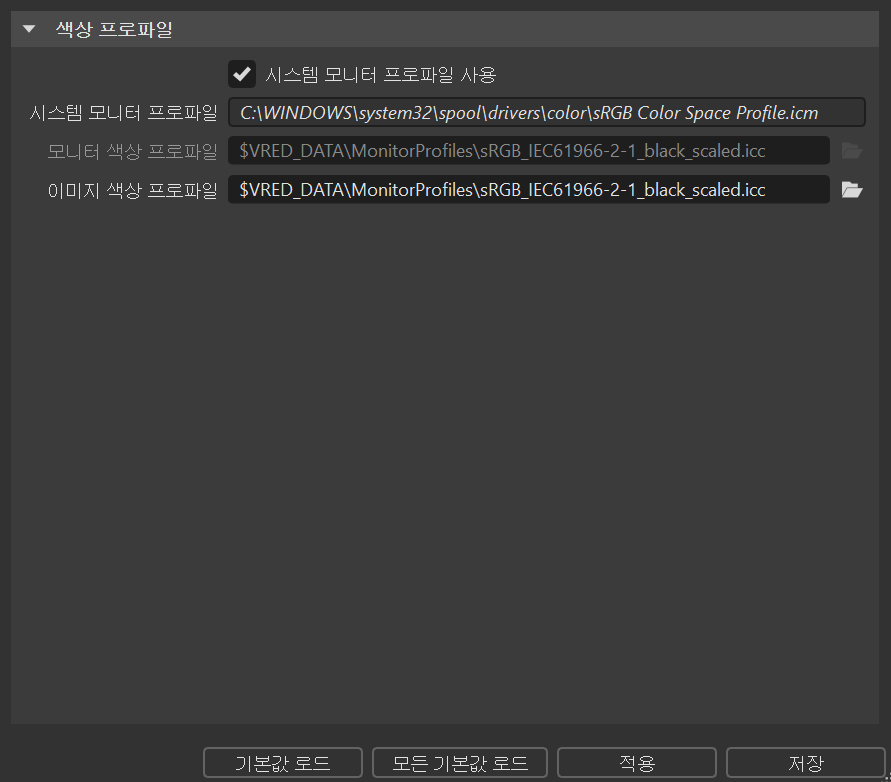Save preferences with 저장 button
This screenshot has width=891, height=782.
point(806,763)
